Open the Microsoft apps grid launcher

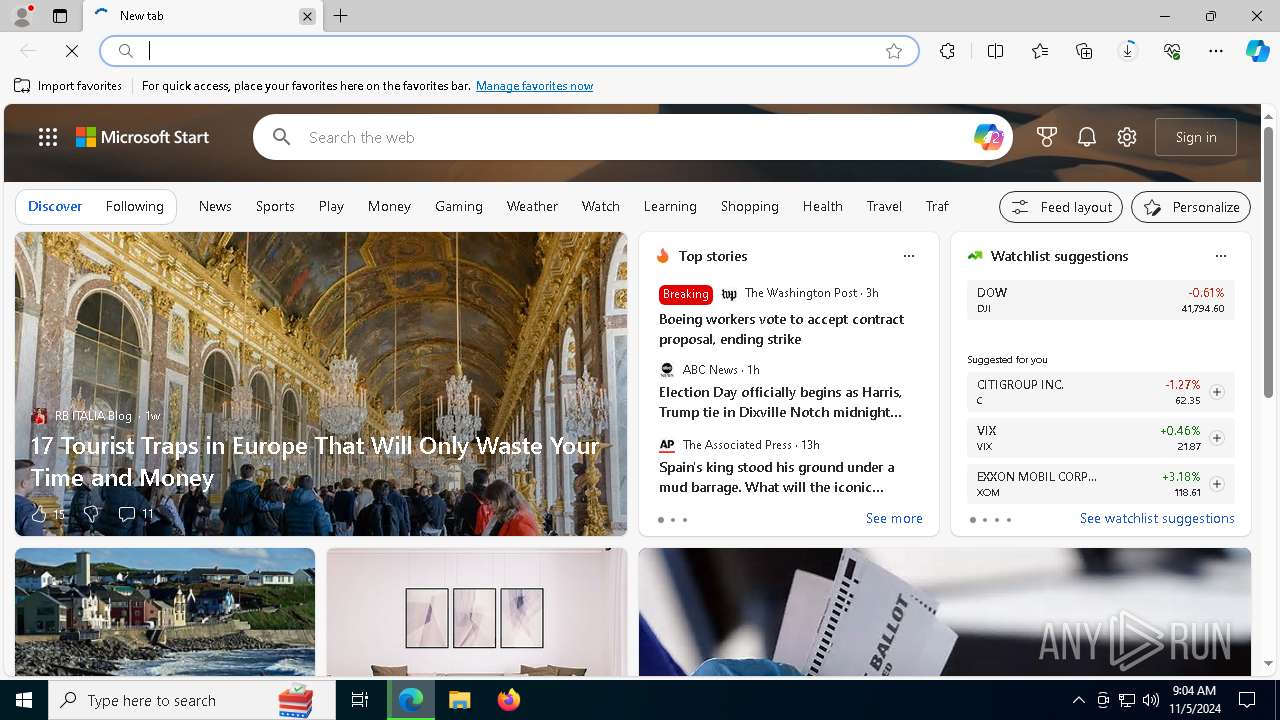click(x=48, y=137)
